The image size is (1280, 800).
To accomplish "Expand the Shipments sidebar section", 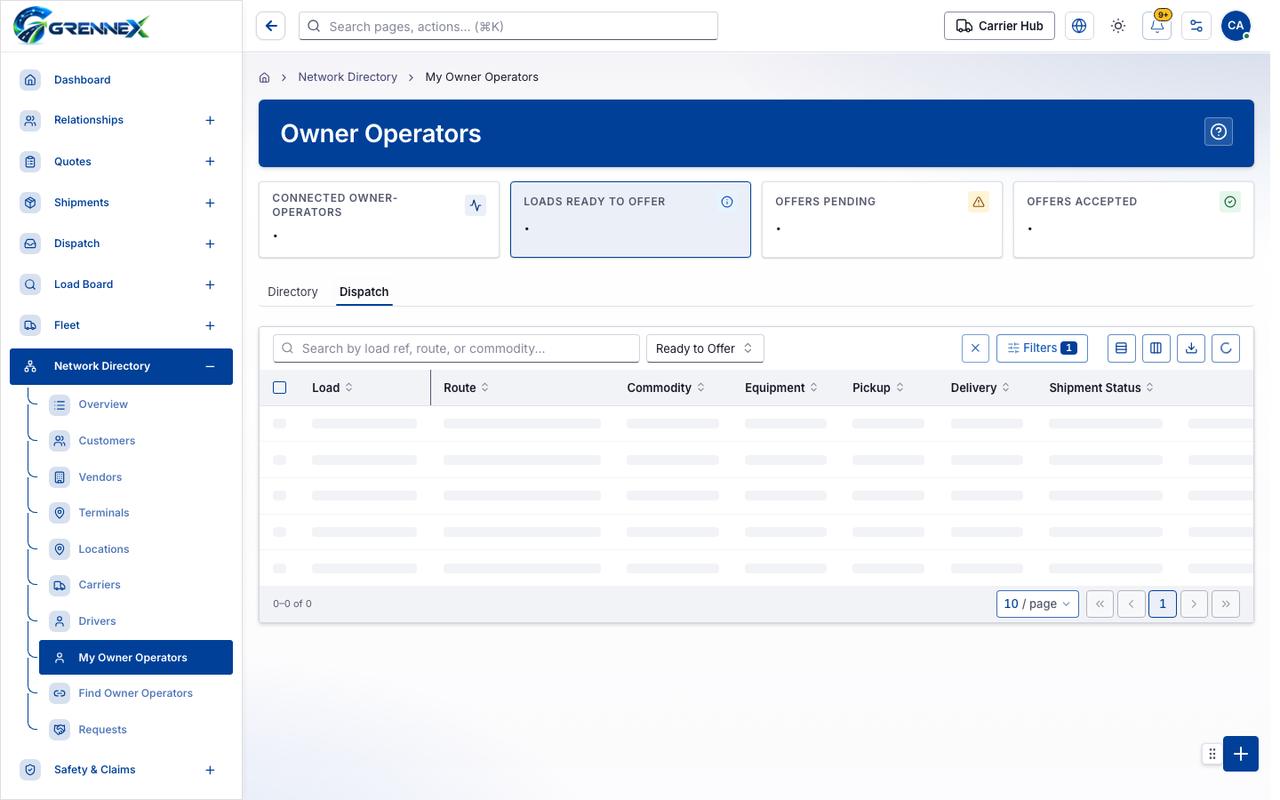I will tap(210, 203).
